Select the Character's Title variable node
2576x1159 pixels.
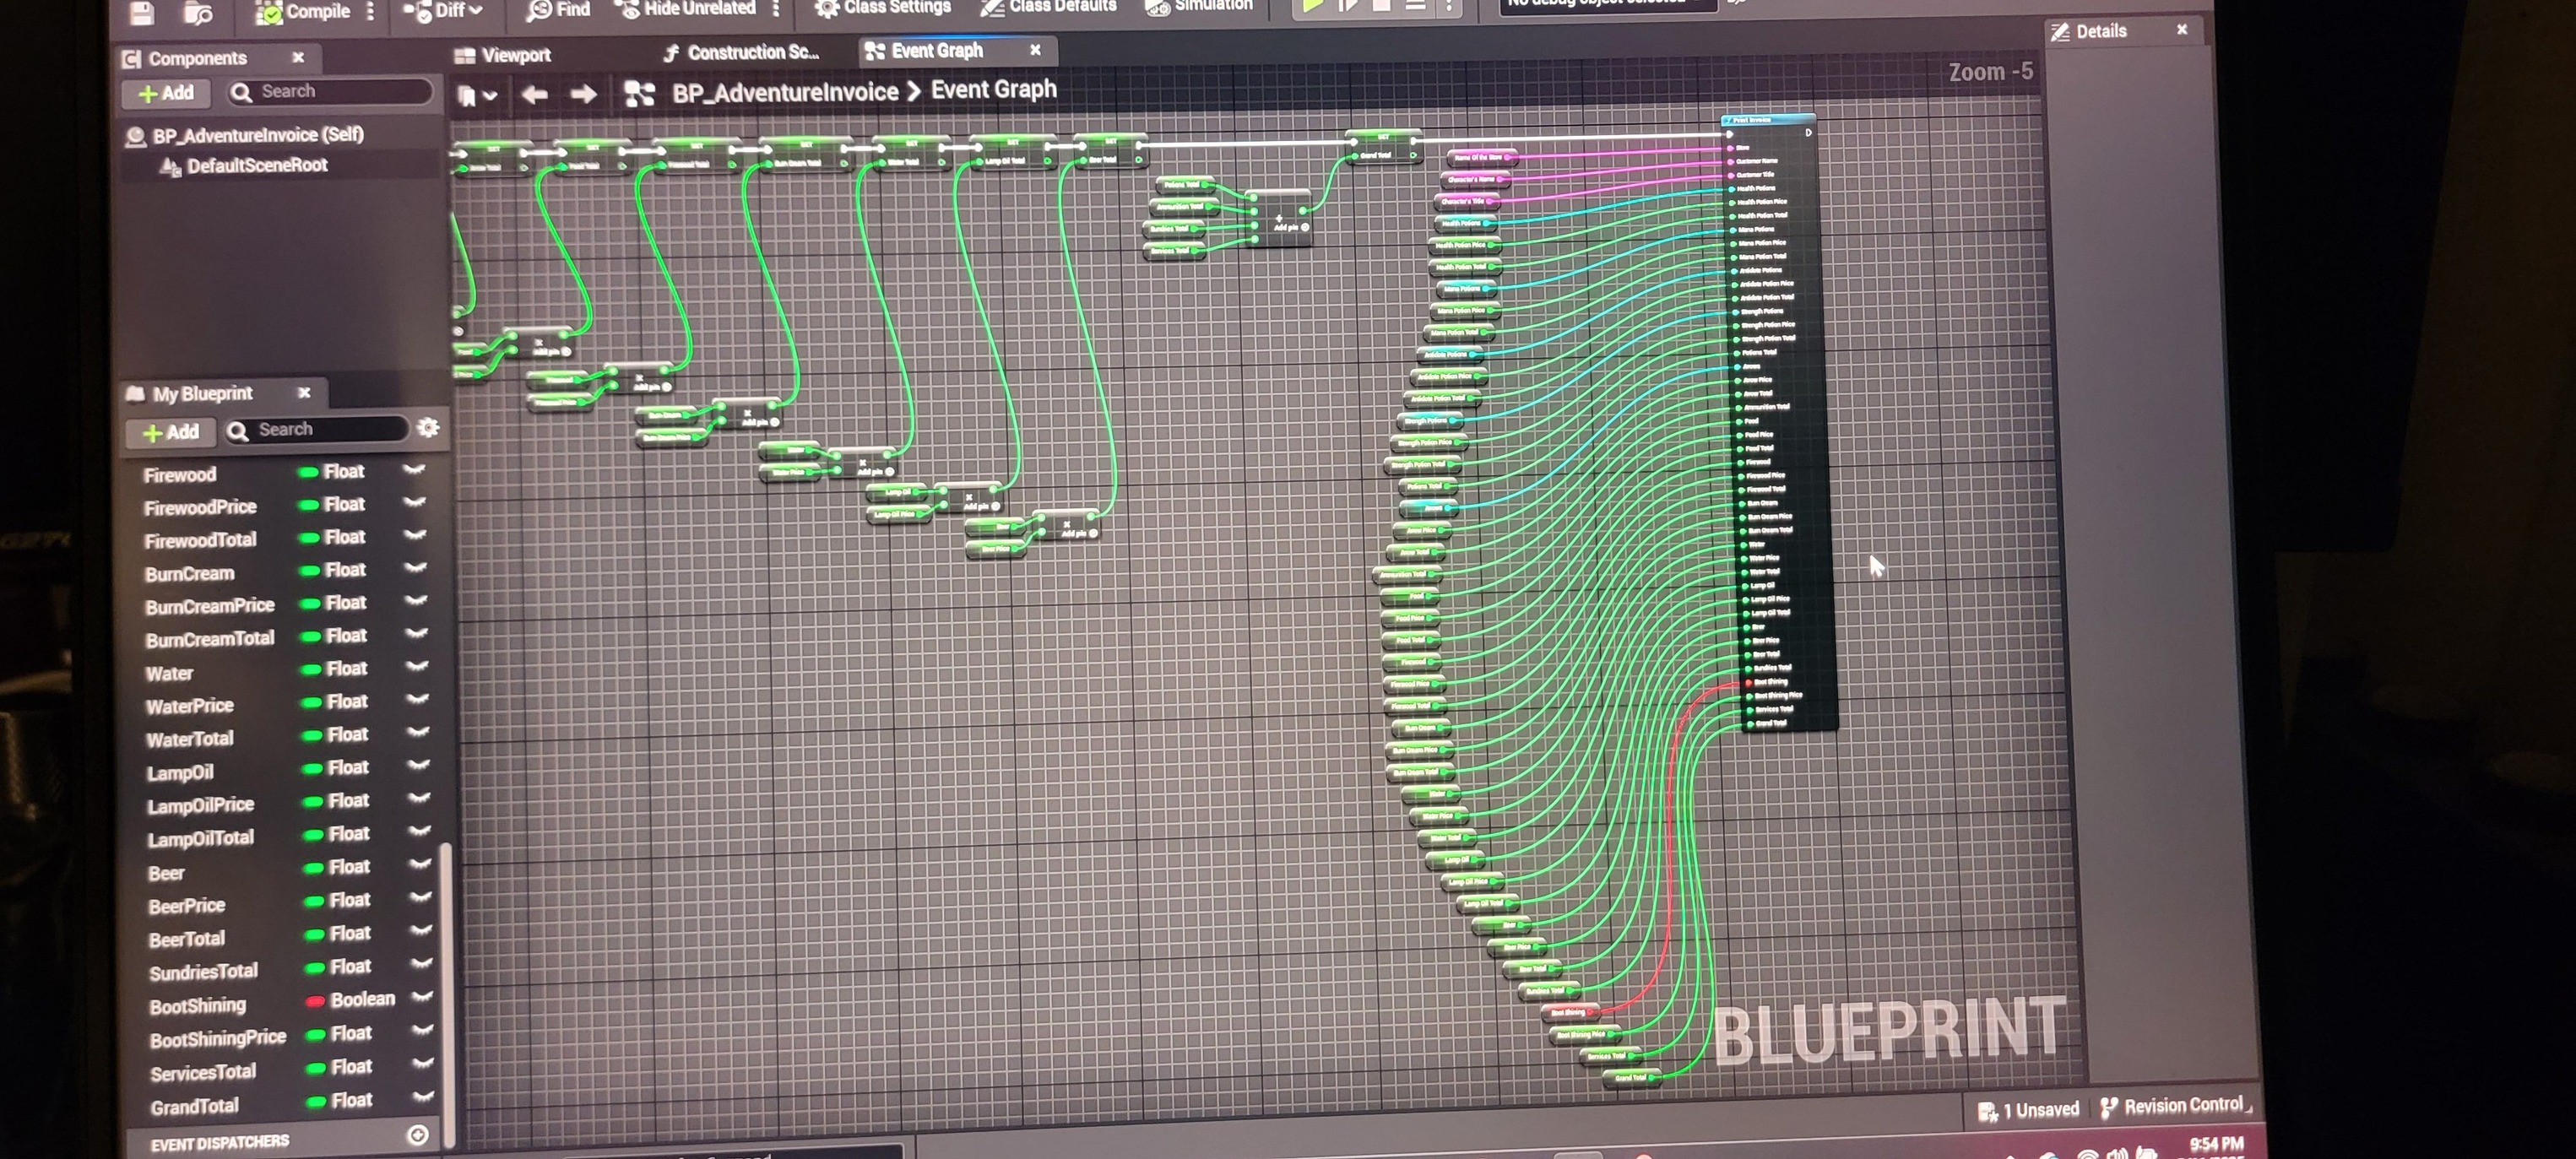point(1467,201)
